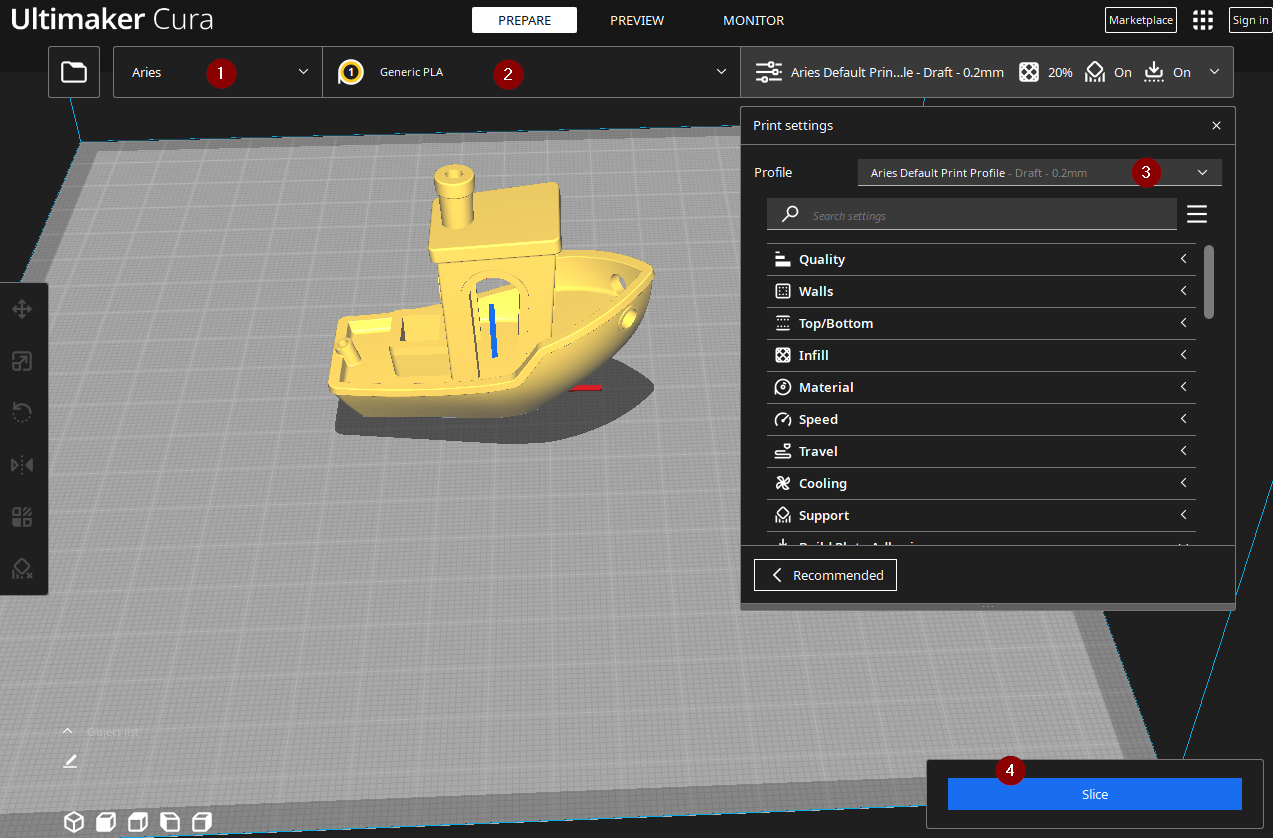The image size is (1273, 838).
Task: Expand the Material settings category
Action: click(981, 388)
